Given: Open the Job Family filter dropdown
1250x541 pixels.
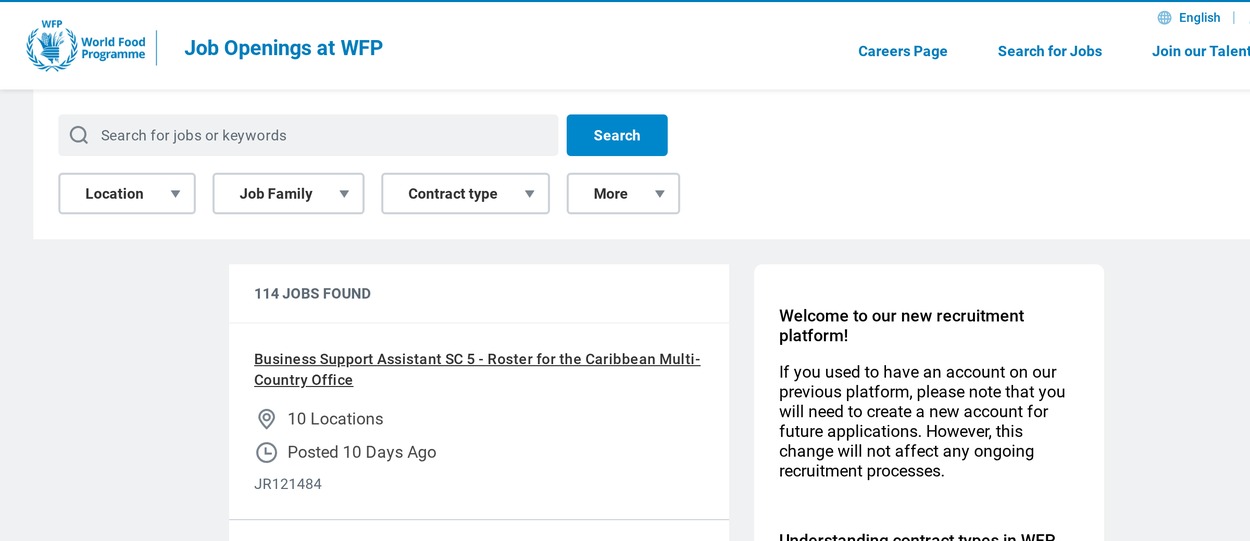Looking at the screenshot, I should 288,194.
